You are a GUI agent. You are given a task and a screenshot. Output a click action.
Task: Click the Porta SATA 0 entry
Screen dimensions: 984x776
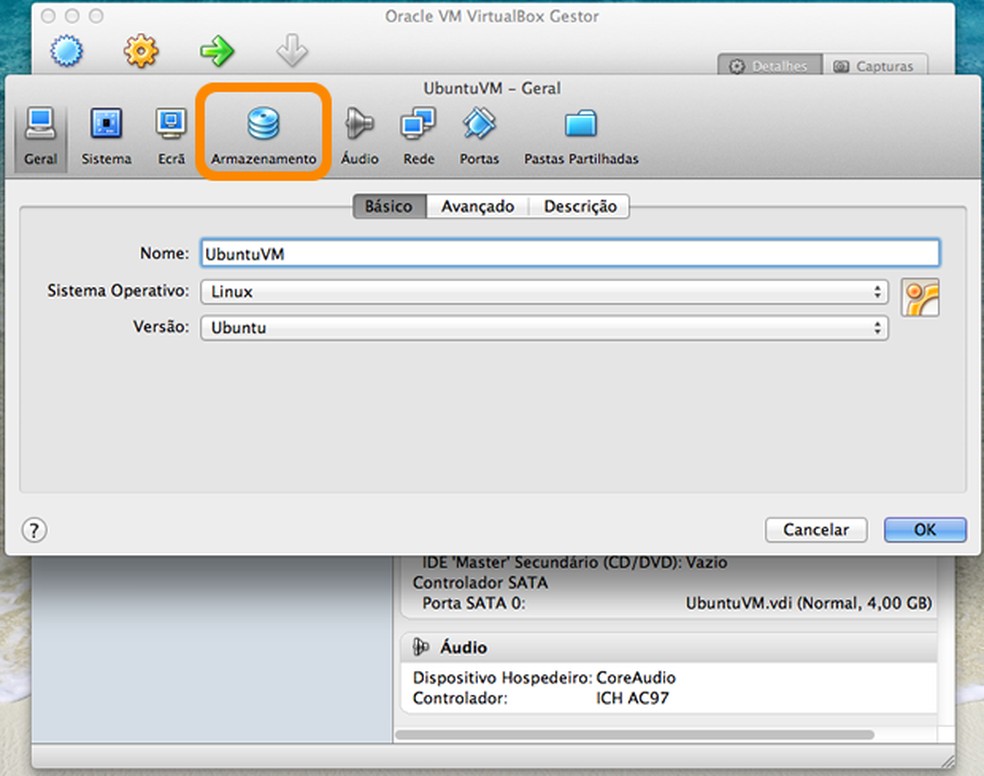pyautogui.click(x=474, y=603)
